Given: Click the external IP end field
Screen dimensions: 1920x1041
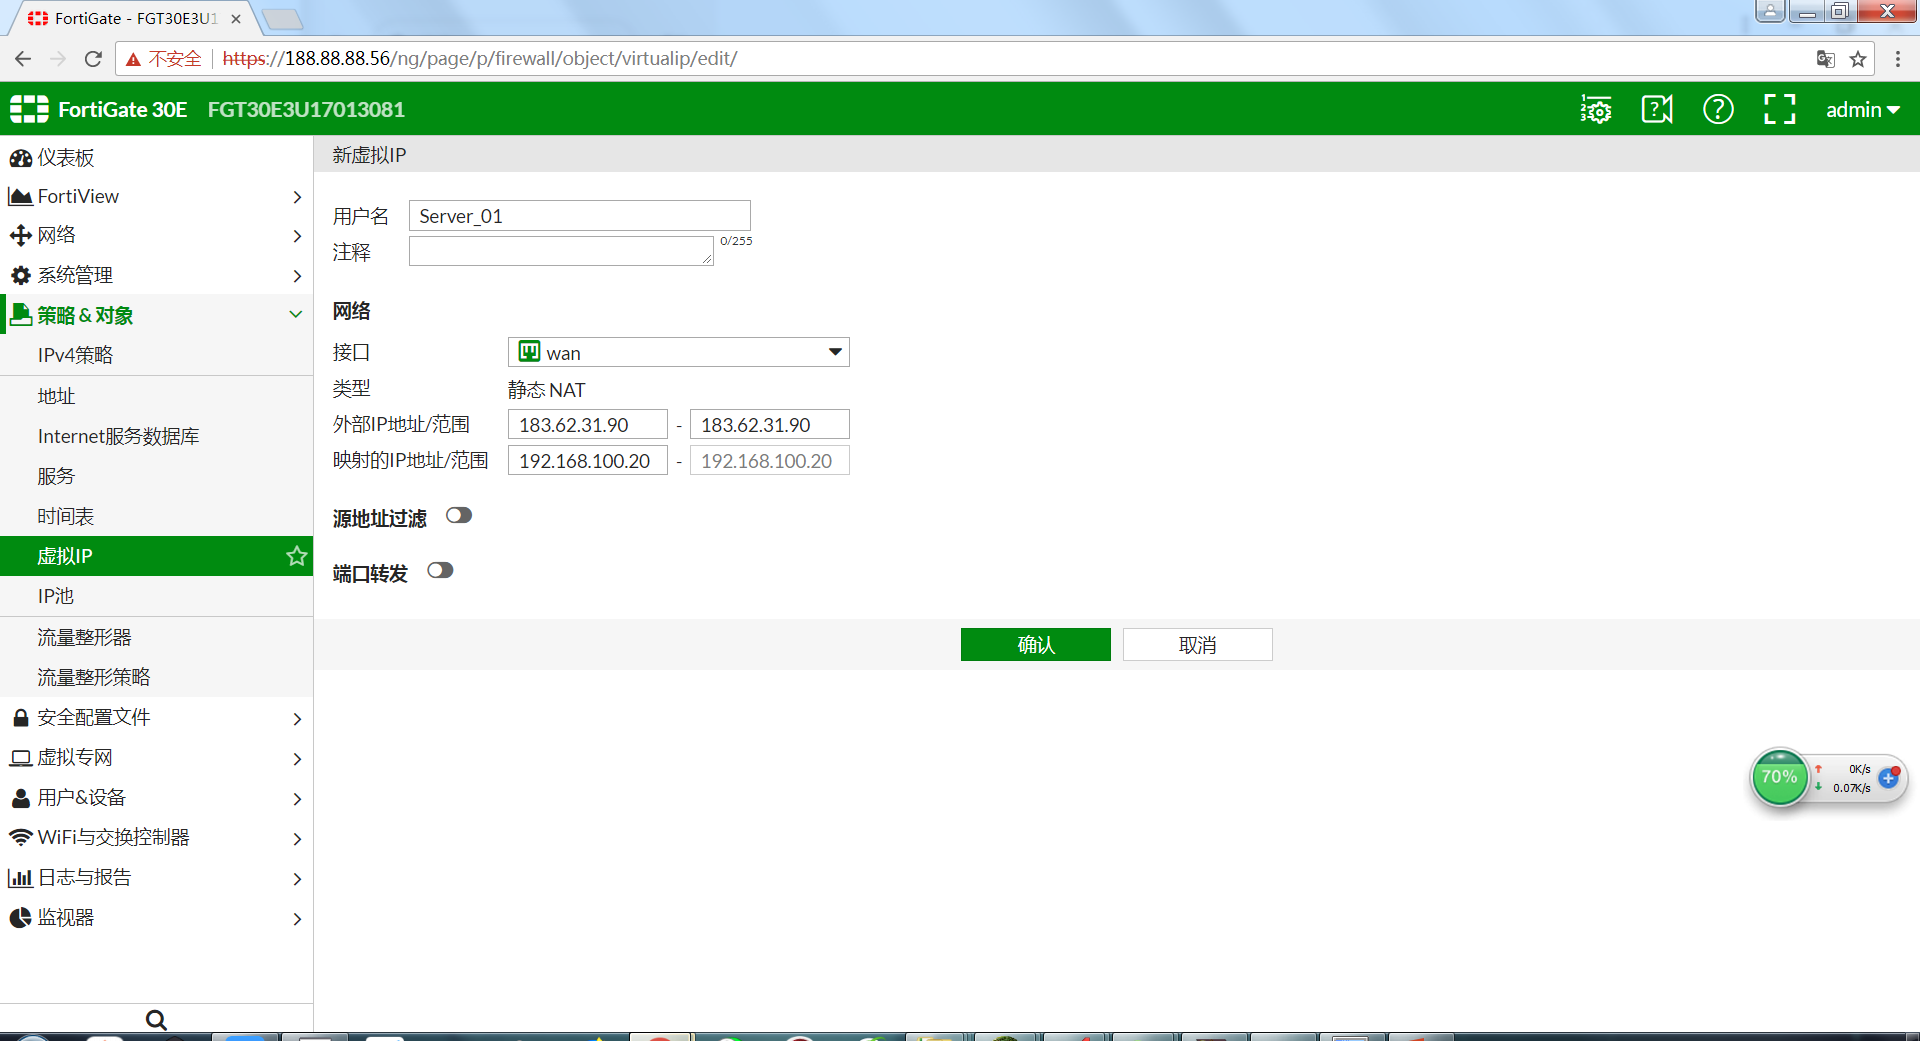Looking at the screenshot, I should [x=769, y=424].
